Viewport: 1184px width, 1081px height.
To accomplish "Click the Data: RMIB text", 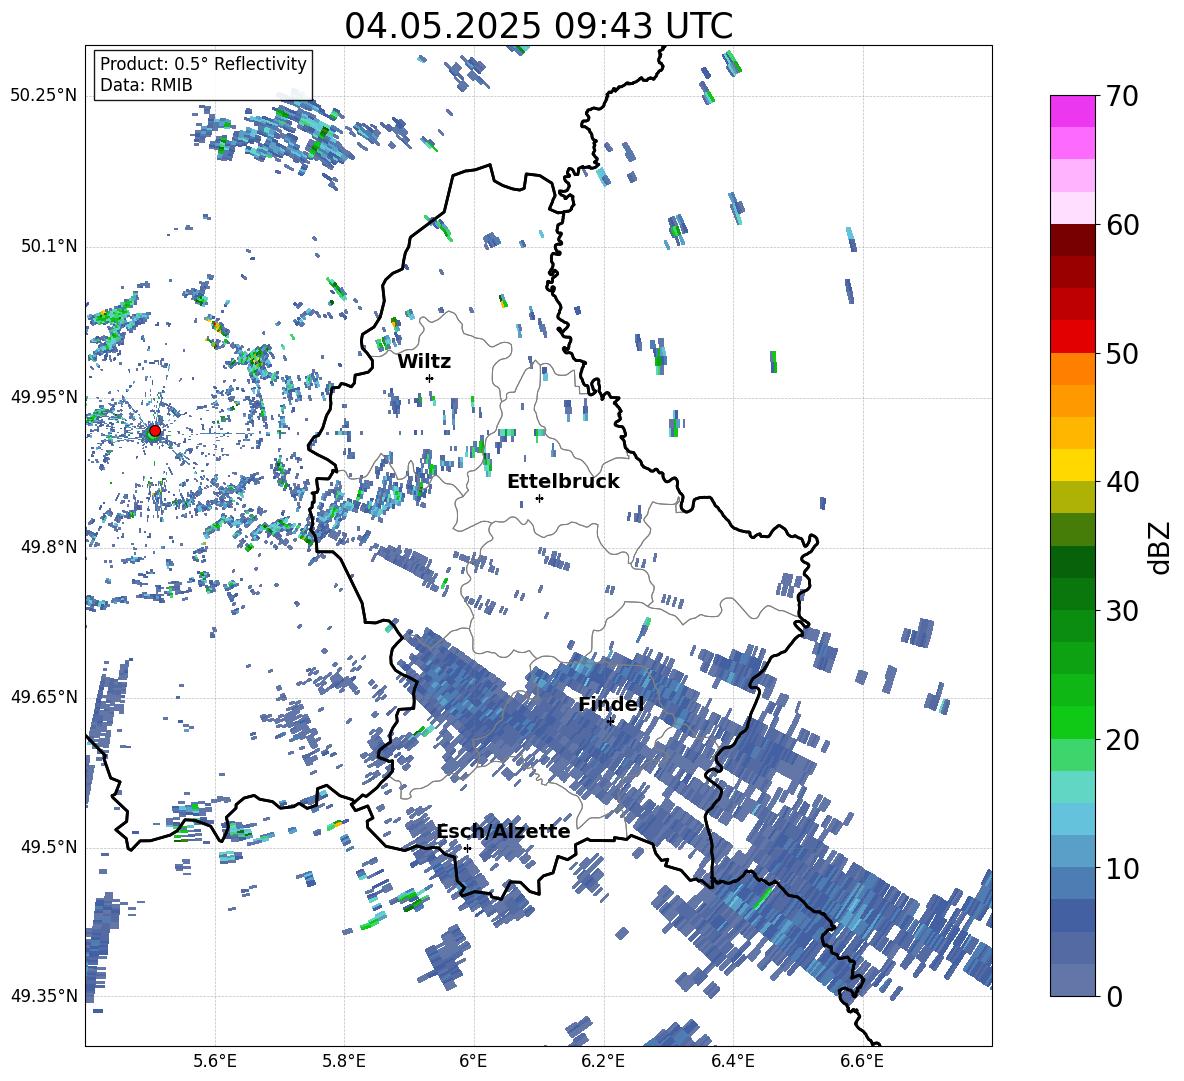I will (146, 85).
